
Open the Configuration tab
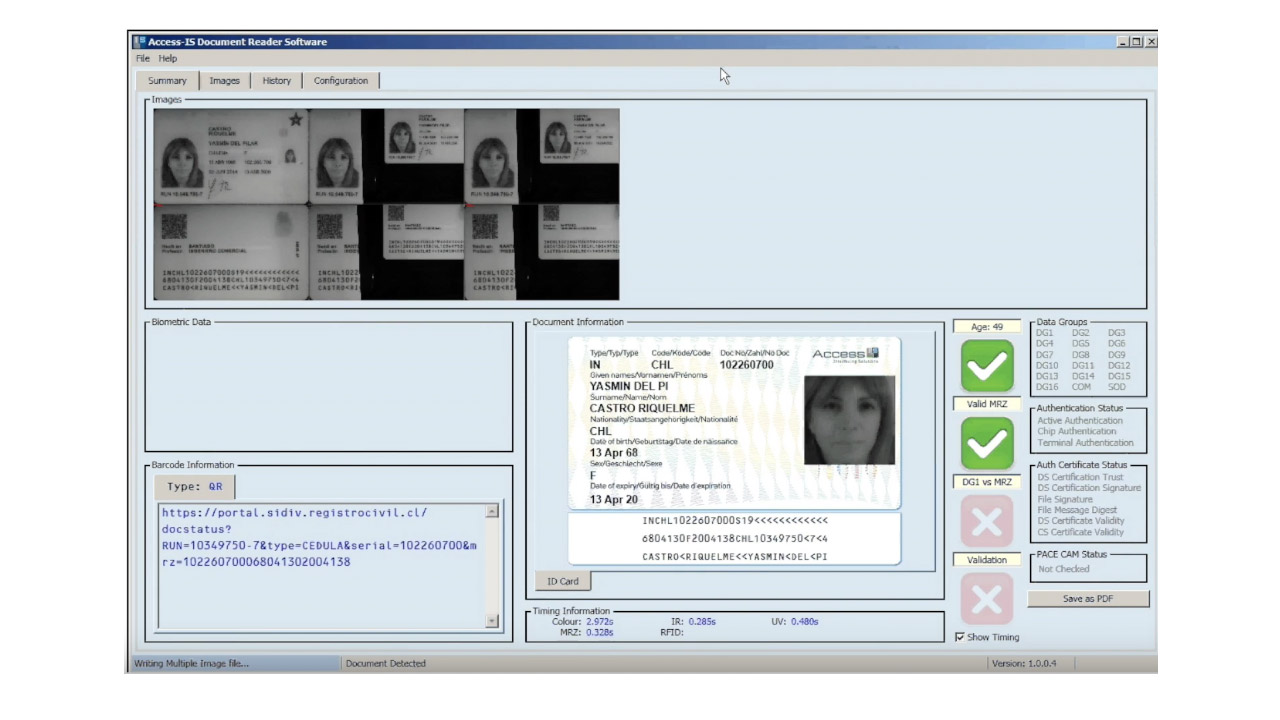(341, 80)
